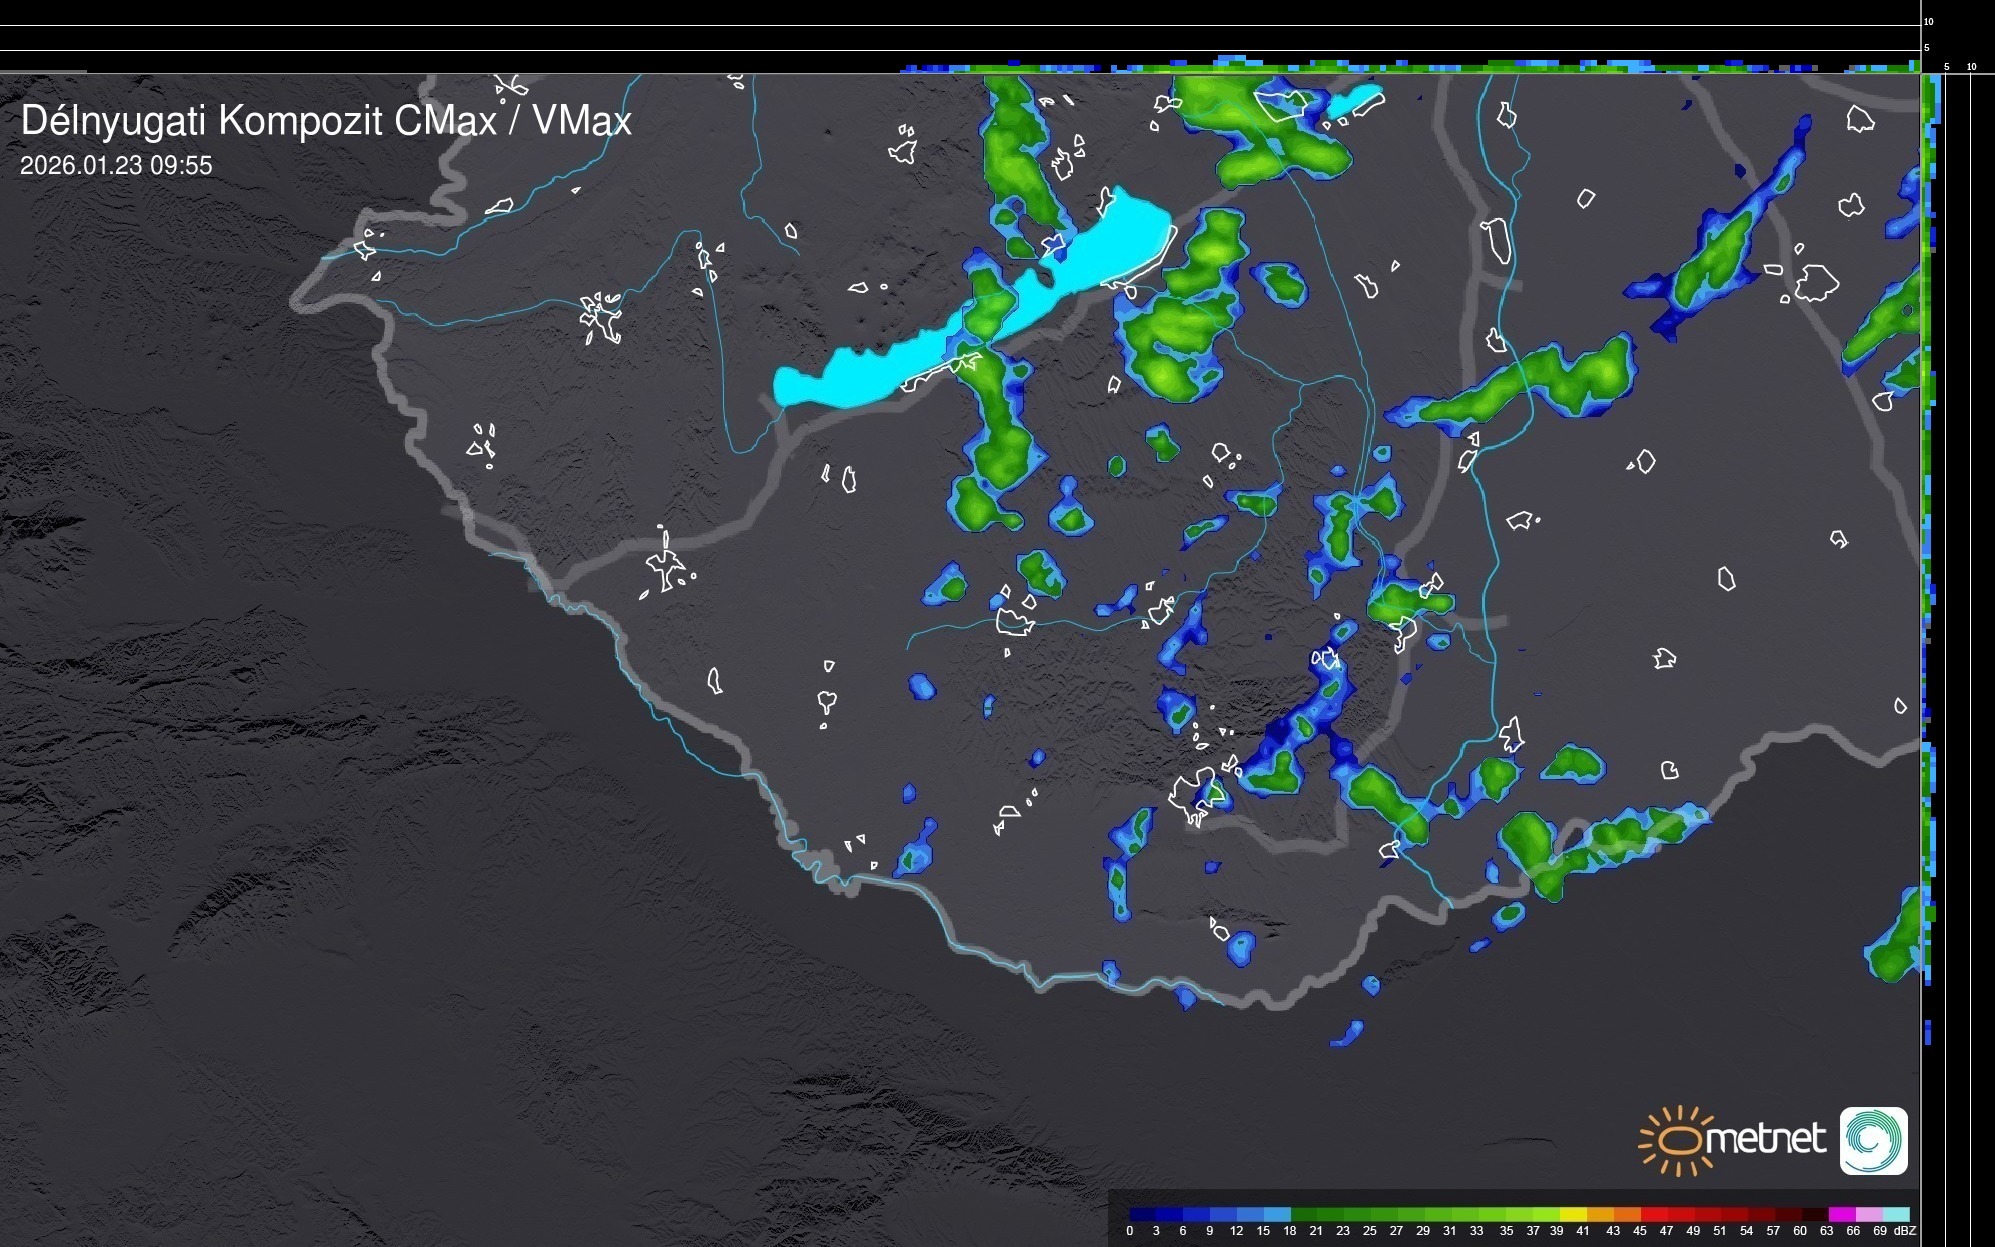Click the teal swirl app logo

click(x=1873, y=1140)
